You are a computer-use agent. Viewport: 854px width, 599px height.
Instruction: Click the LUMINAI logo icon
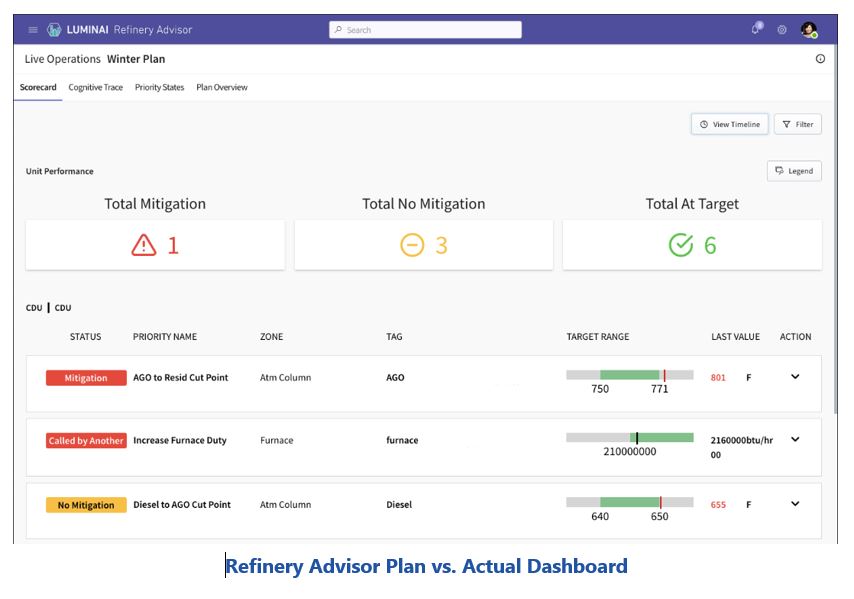54,29
